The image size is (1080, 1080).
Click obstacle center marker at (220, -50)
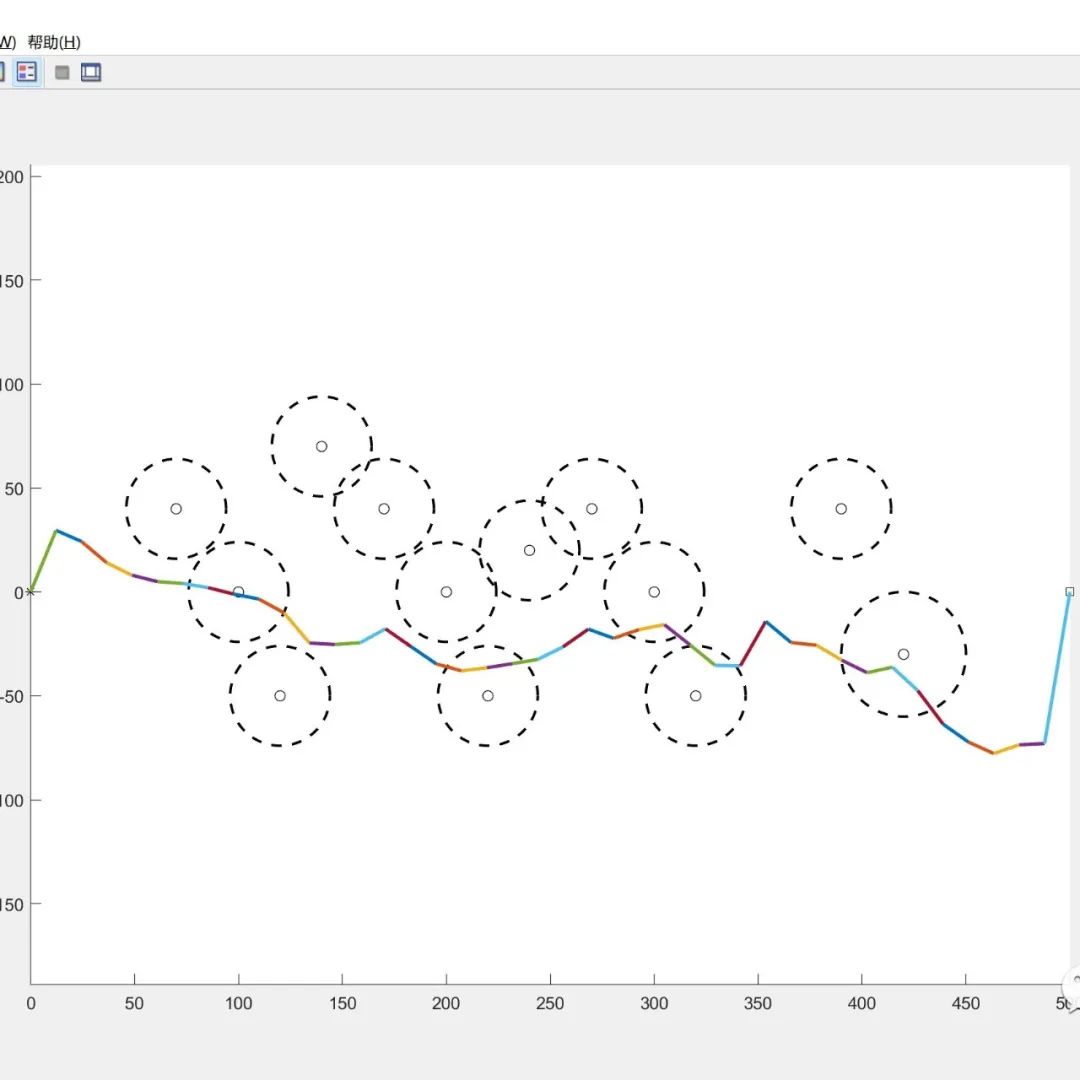488,696
